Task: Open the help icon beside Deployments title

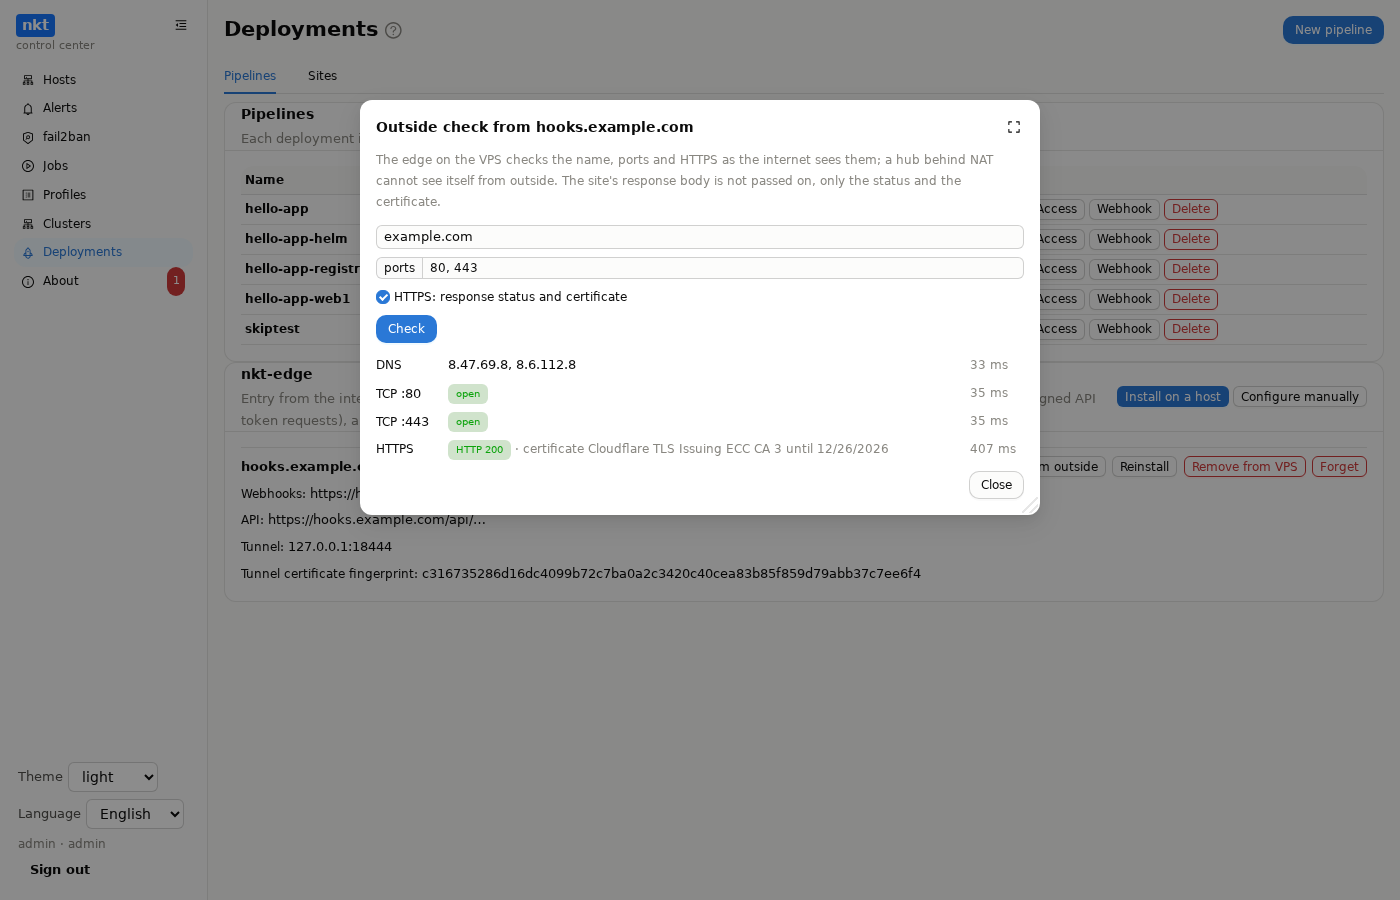Action: (393, 30)
